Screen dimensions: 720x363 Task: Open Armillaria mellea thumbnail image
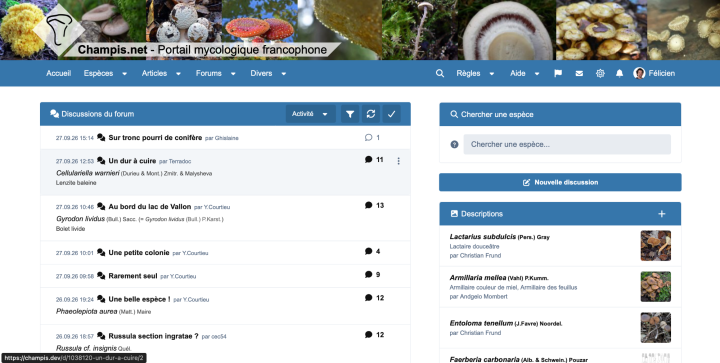(655, 286)
